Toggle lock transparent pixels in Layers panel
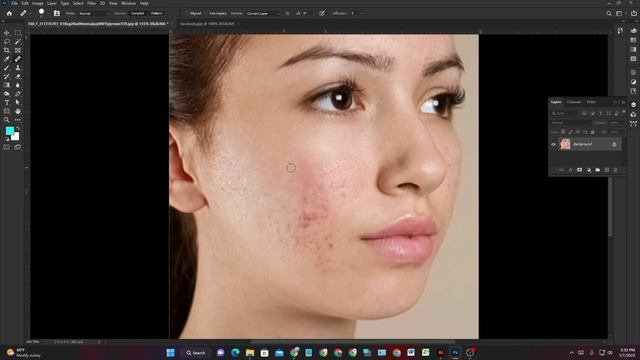This screenshot has width=640, height=360. 563,132
